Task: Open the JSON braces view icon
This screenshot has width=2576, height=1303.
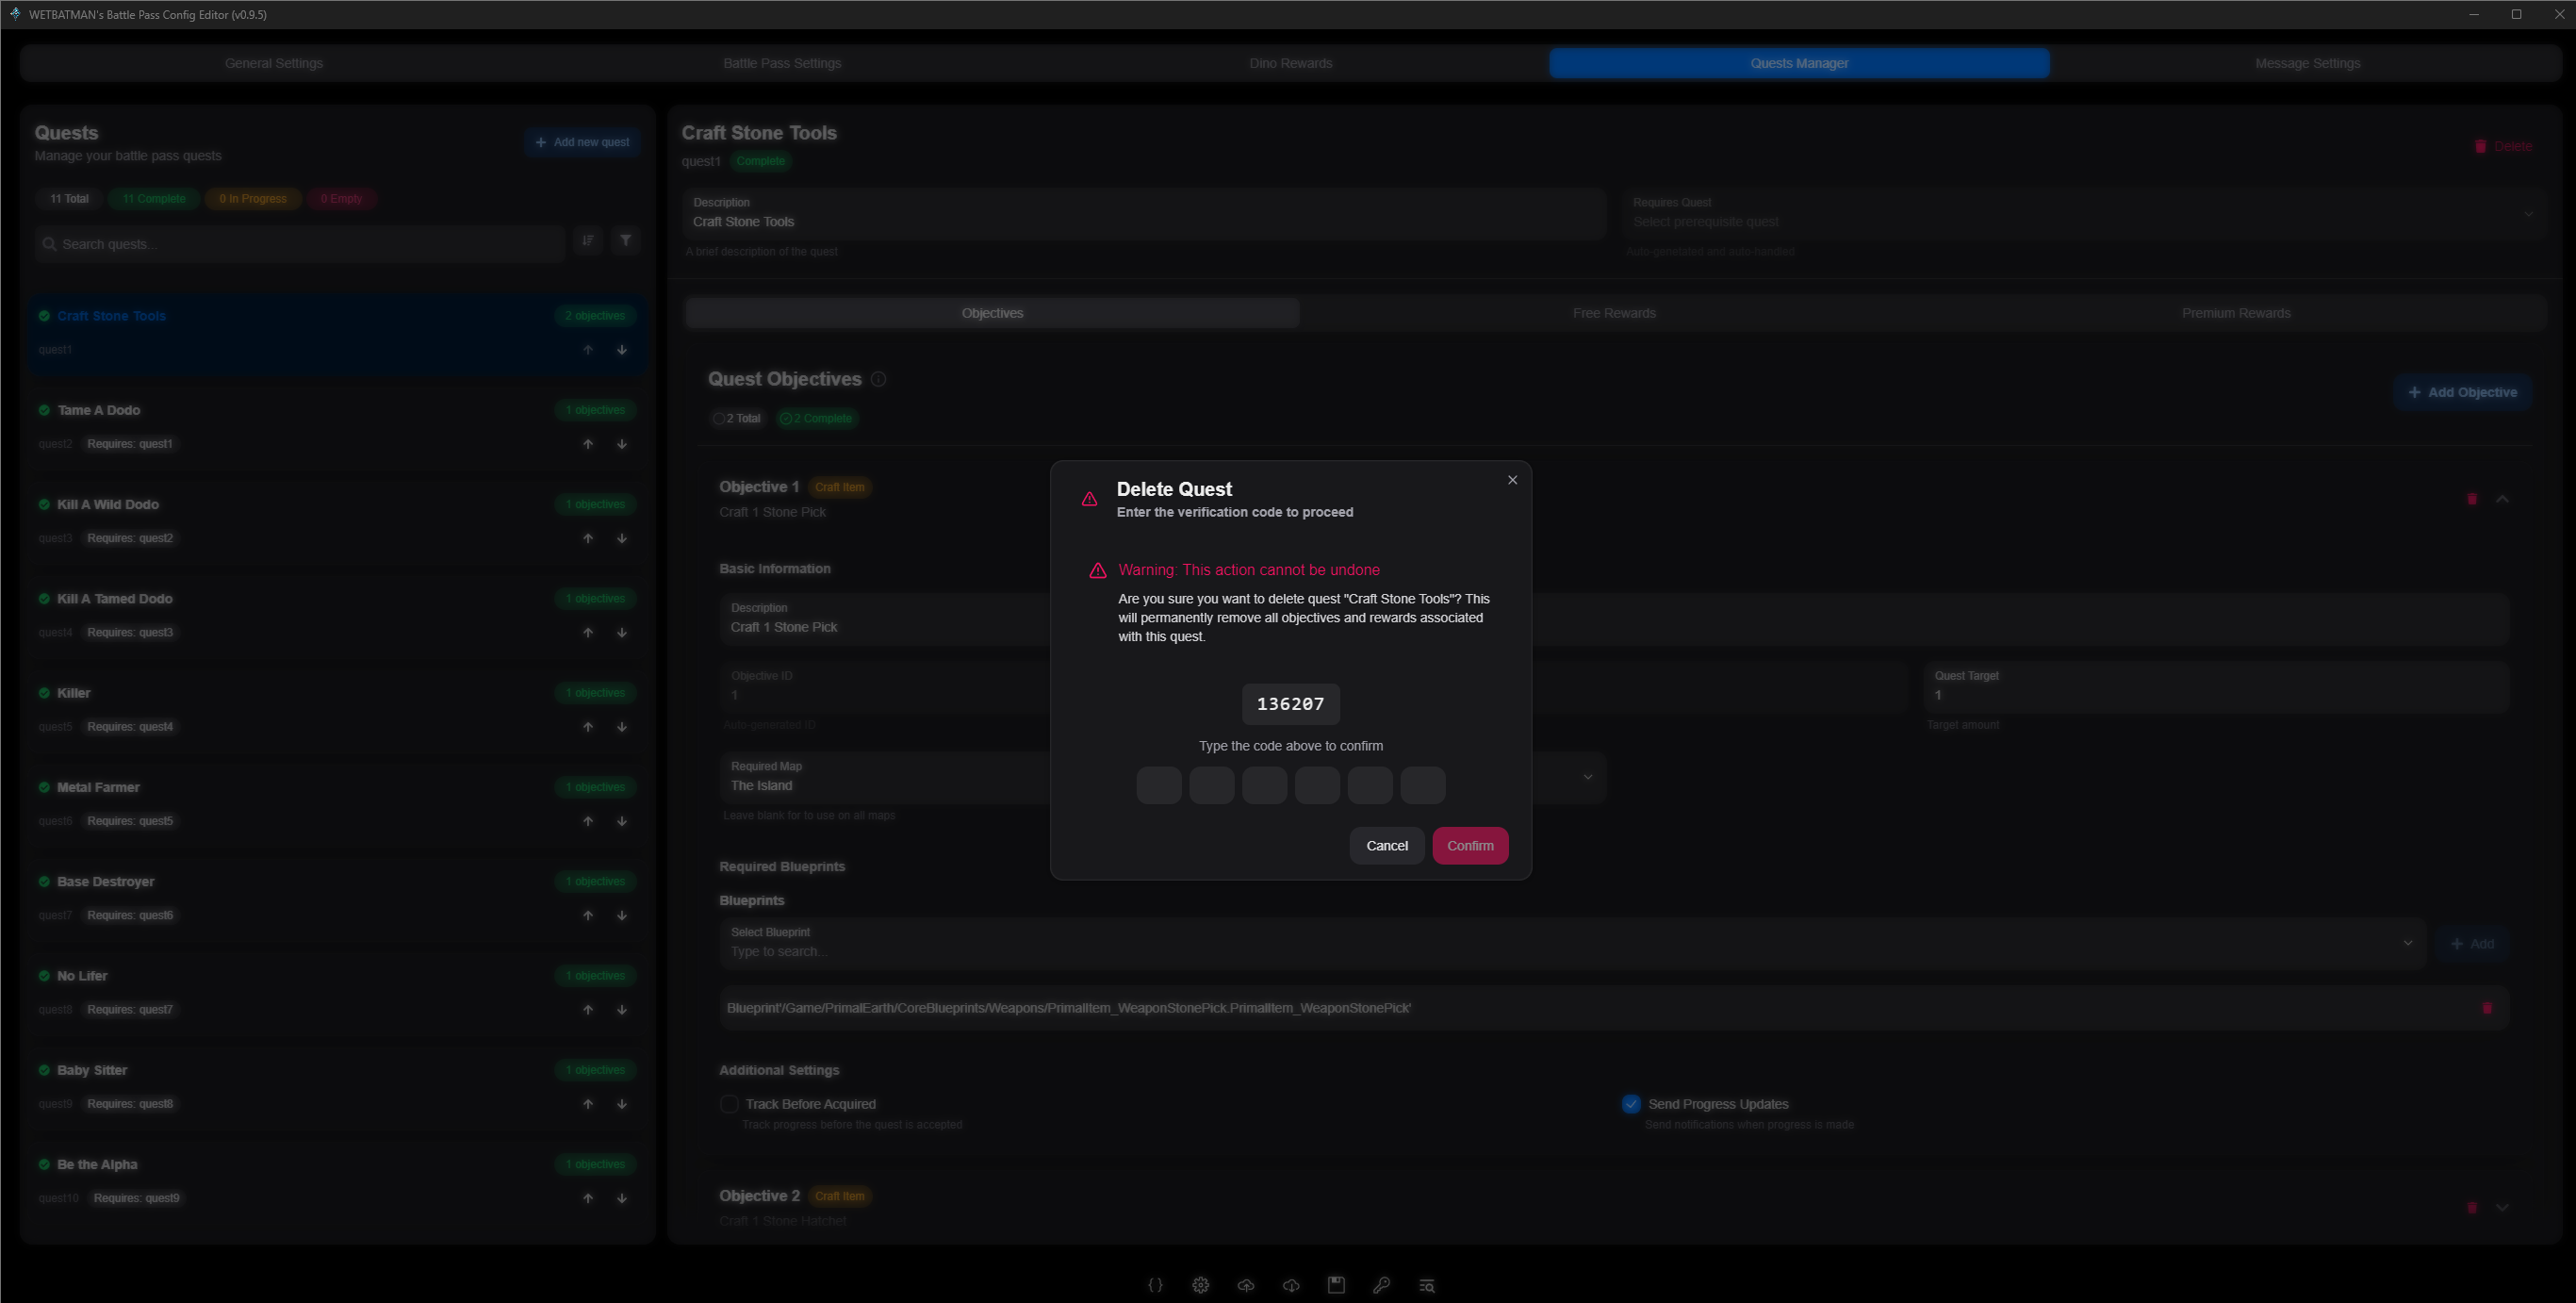Action: pos(1155,1285)
